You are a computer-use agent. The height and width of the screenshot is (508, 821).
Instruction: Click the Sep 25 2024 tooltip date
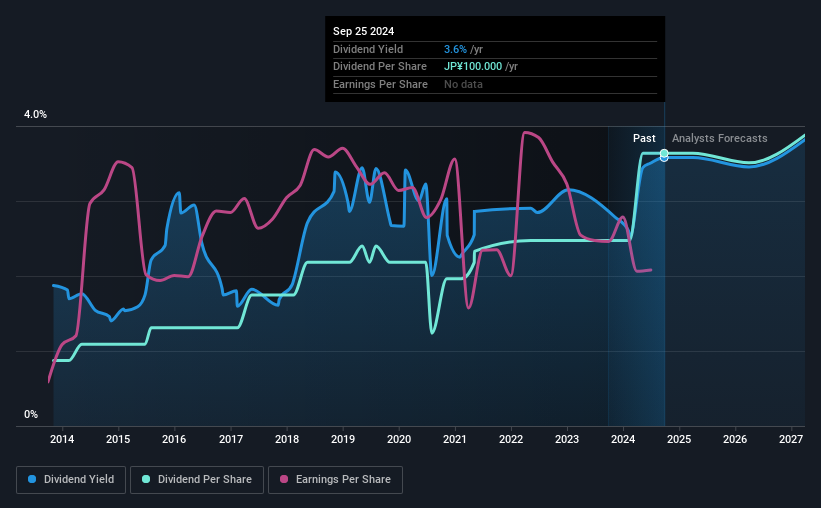coord(363,31)
